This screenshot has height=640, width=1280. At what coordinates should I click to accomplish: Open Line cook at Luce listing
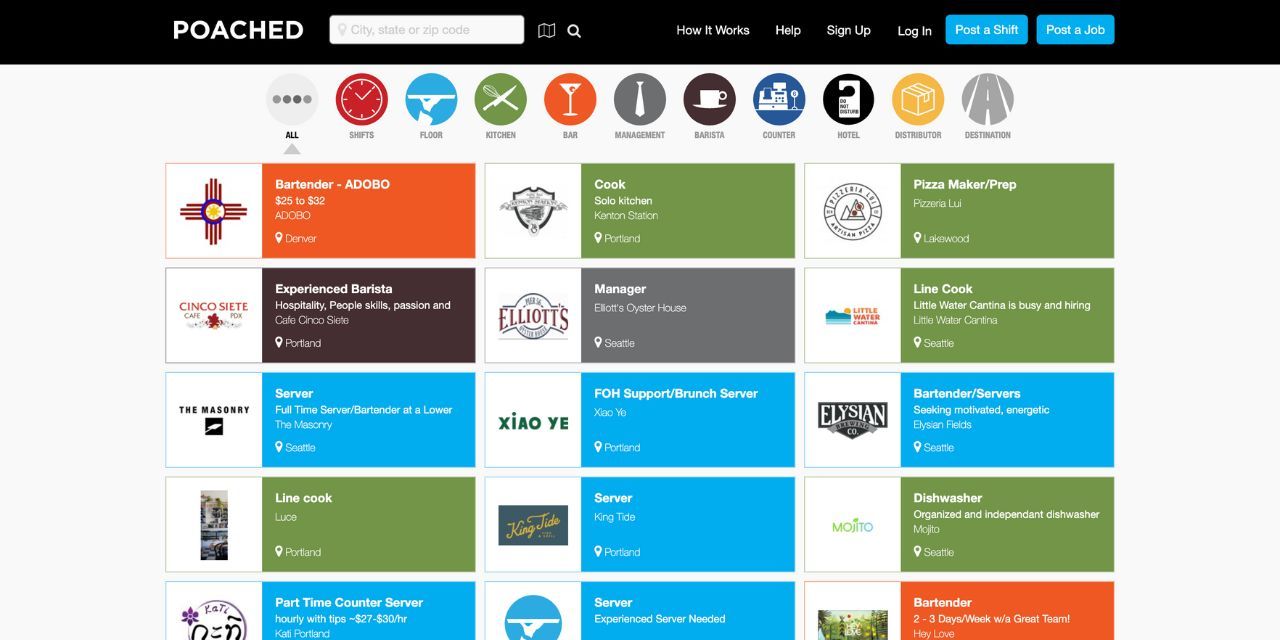click(x=320, y=524)
